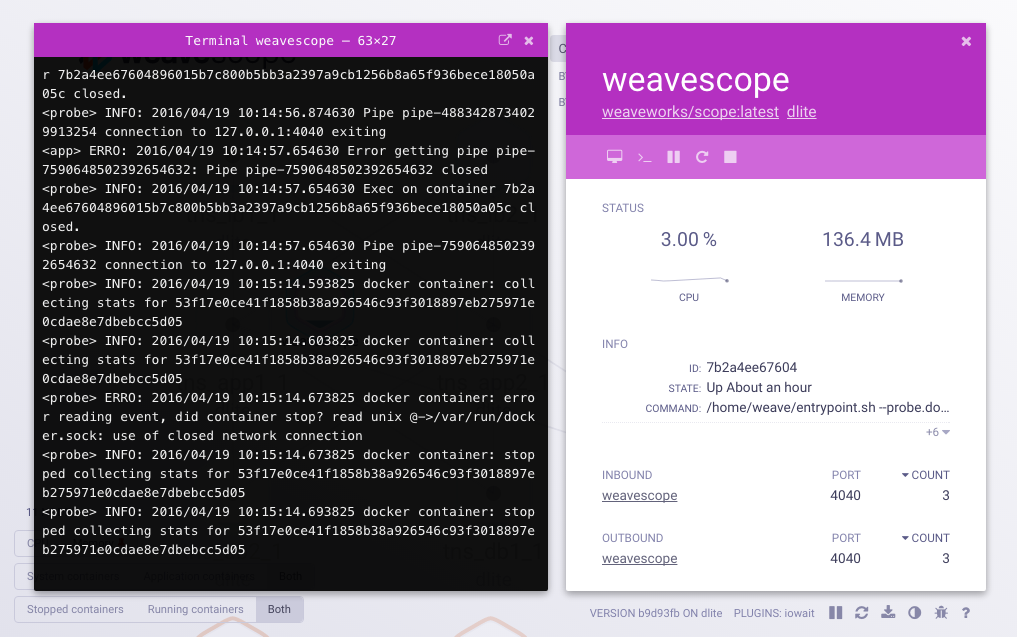Switch to Running containers view
Screen dimensions: 1017x637
tap(193, 609)
